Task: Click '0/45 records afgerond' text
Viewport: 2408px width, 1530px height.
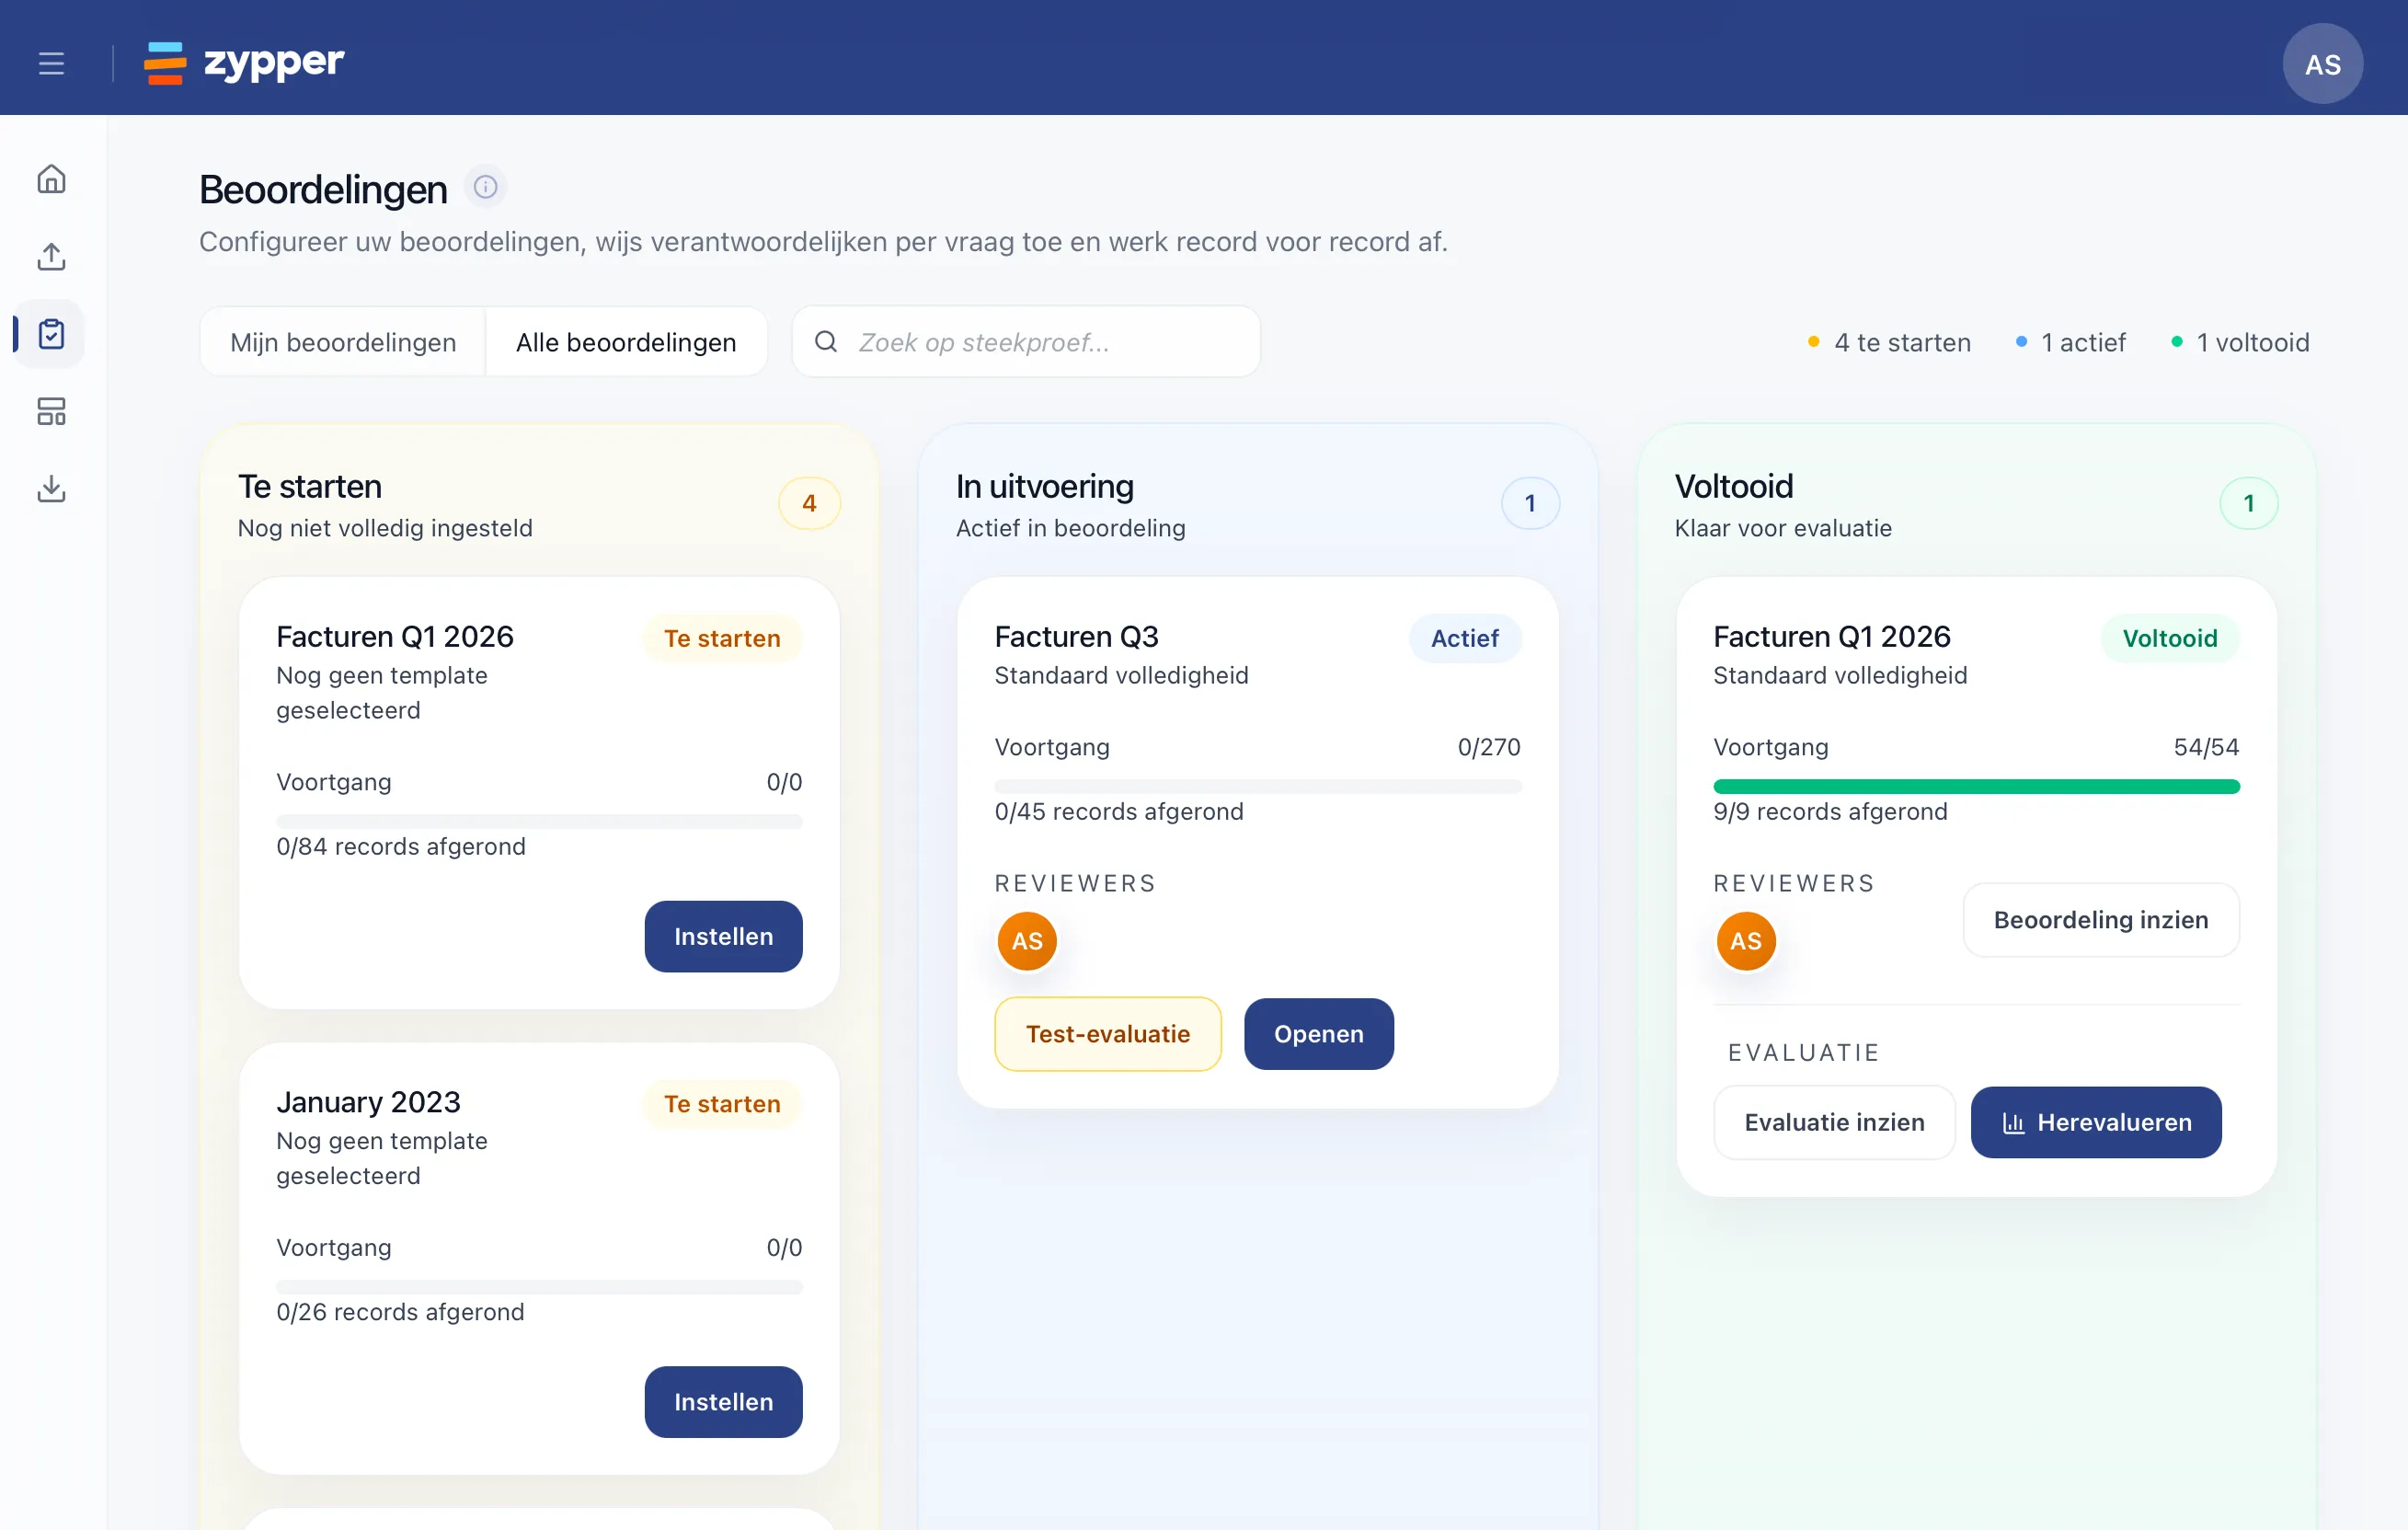Action: tap(1119, 811)
